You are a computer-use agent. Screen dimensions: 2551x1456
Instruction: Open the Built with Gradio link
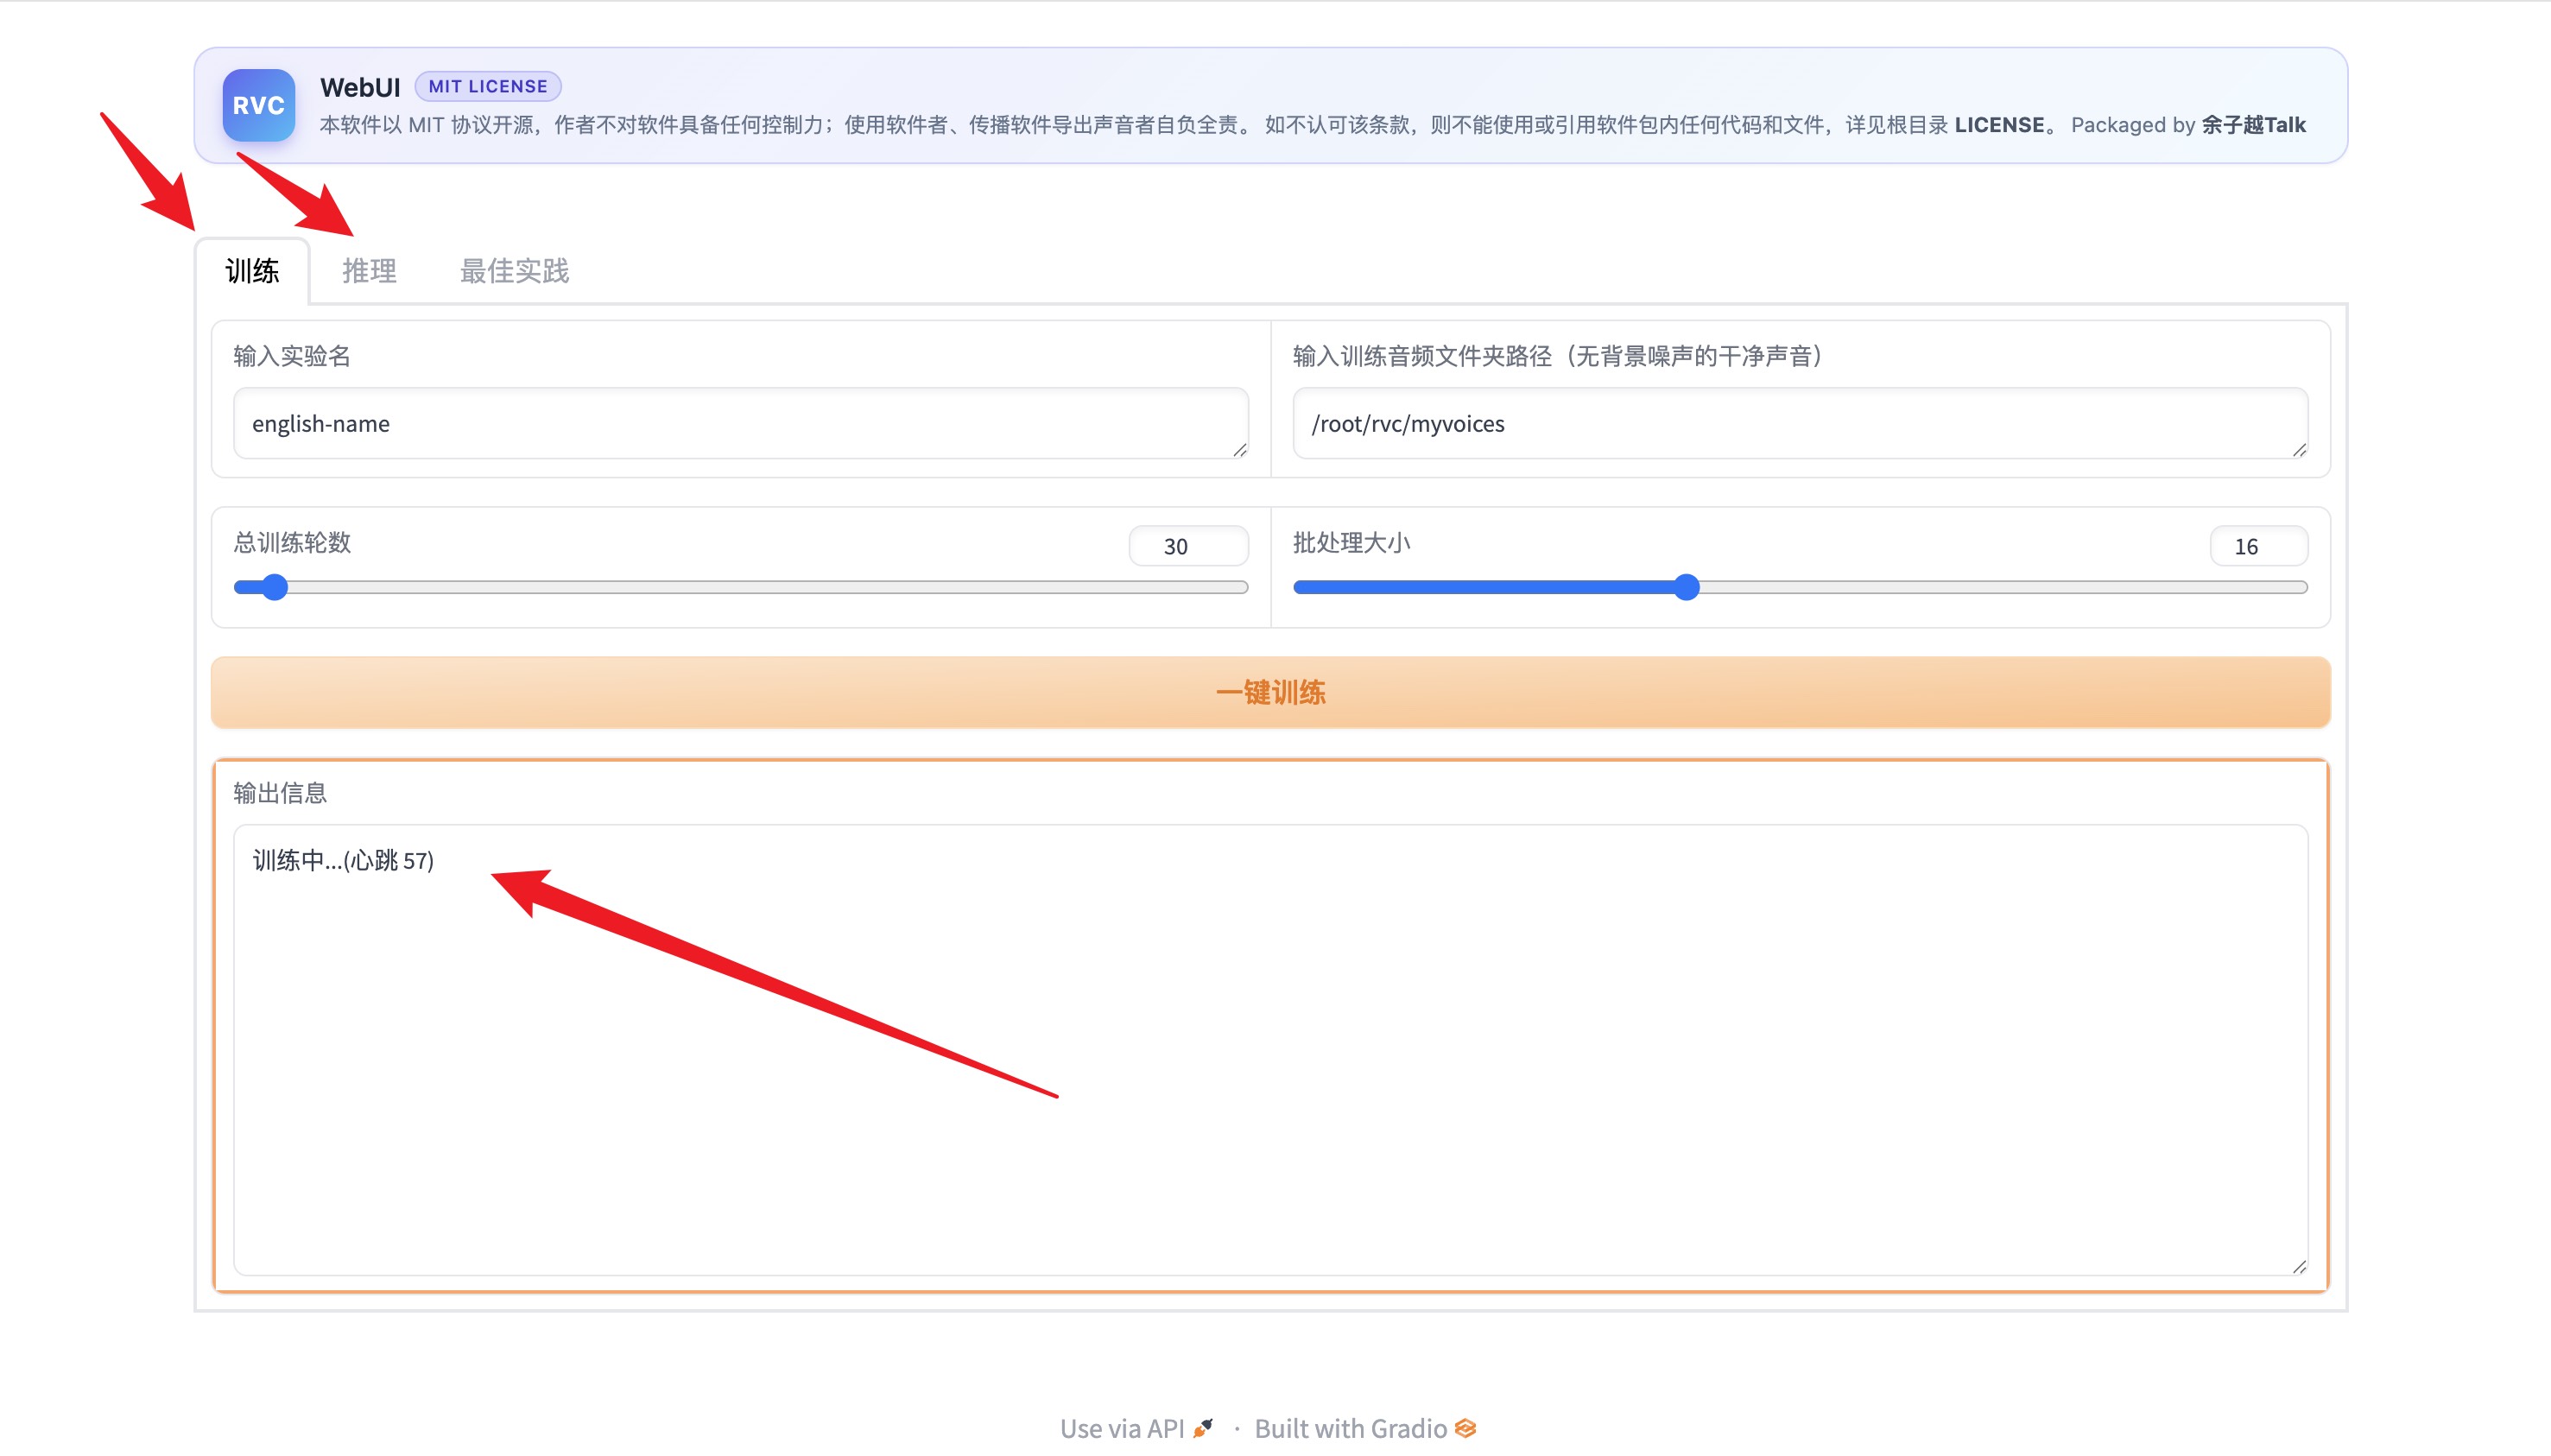pos(1365,1428)
